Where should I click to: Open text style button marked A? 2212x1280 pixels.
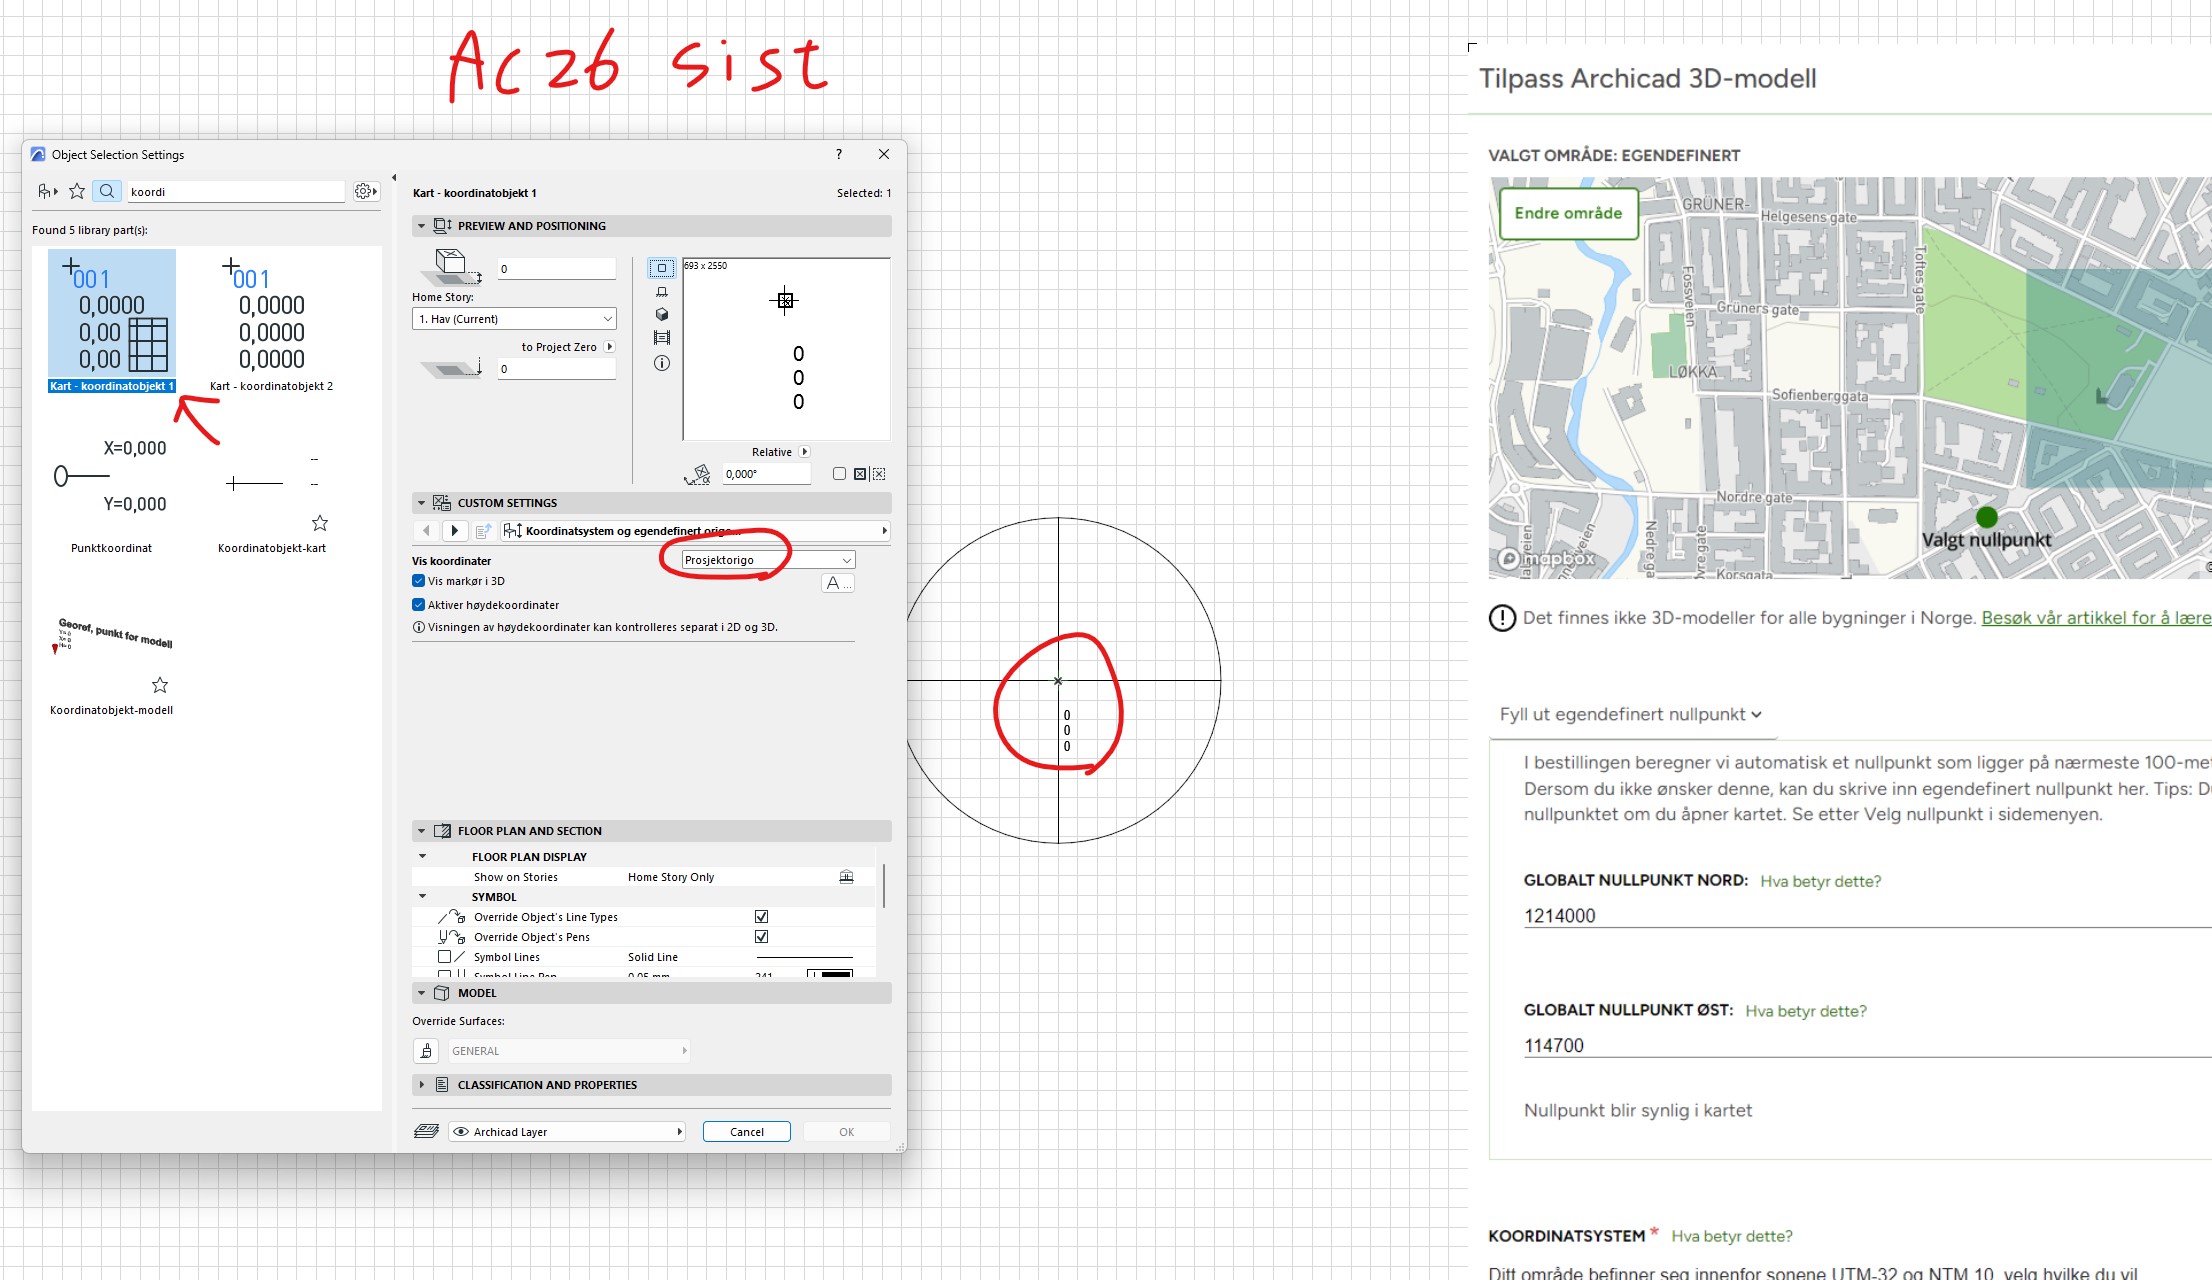[x=836, y=583]
